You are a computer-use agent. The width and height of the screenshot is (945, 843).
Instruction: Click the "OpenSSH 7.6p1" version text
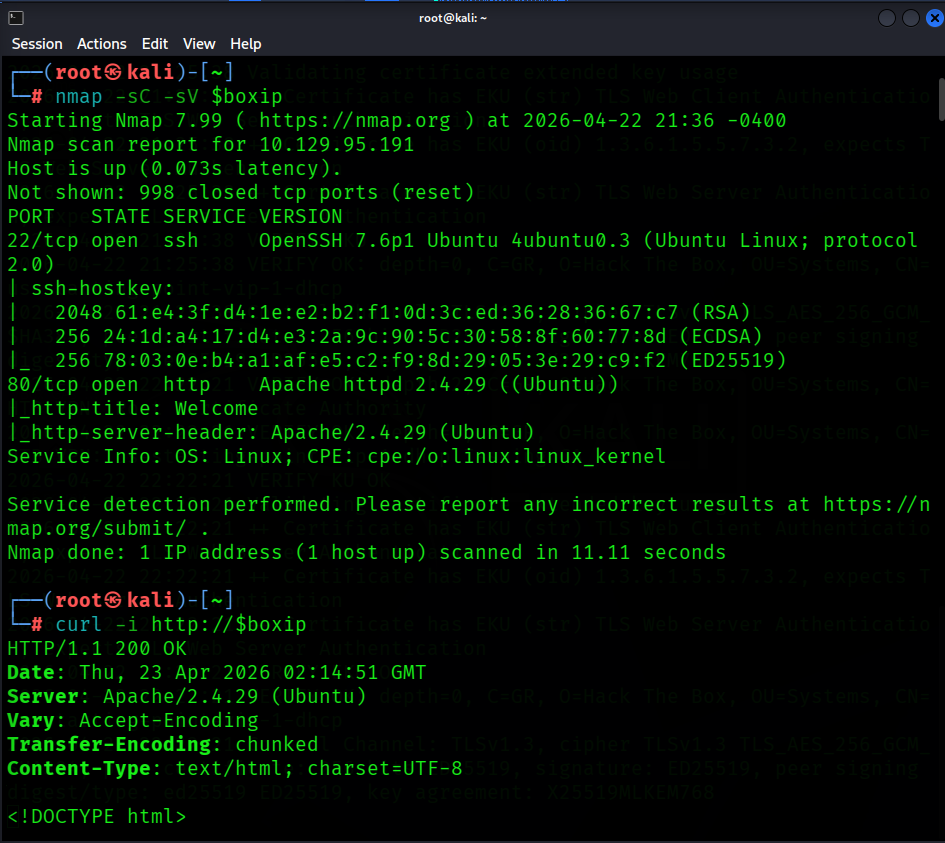337,241
